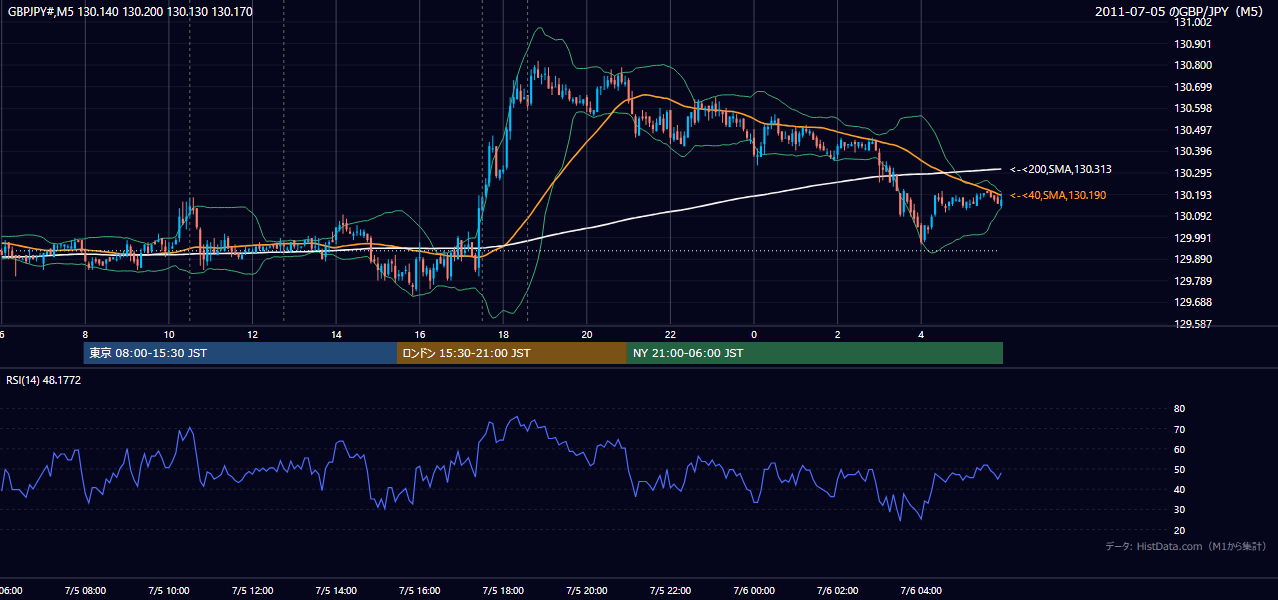Click RSI scale value 30
Screen dimensions: 1278x600
(1180, 509)
